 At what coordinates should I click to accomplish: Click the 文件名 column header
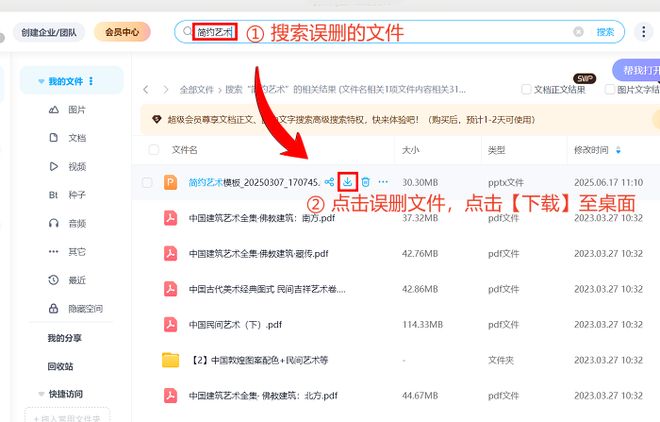[x=184, y=150]
